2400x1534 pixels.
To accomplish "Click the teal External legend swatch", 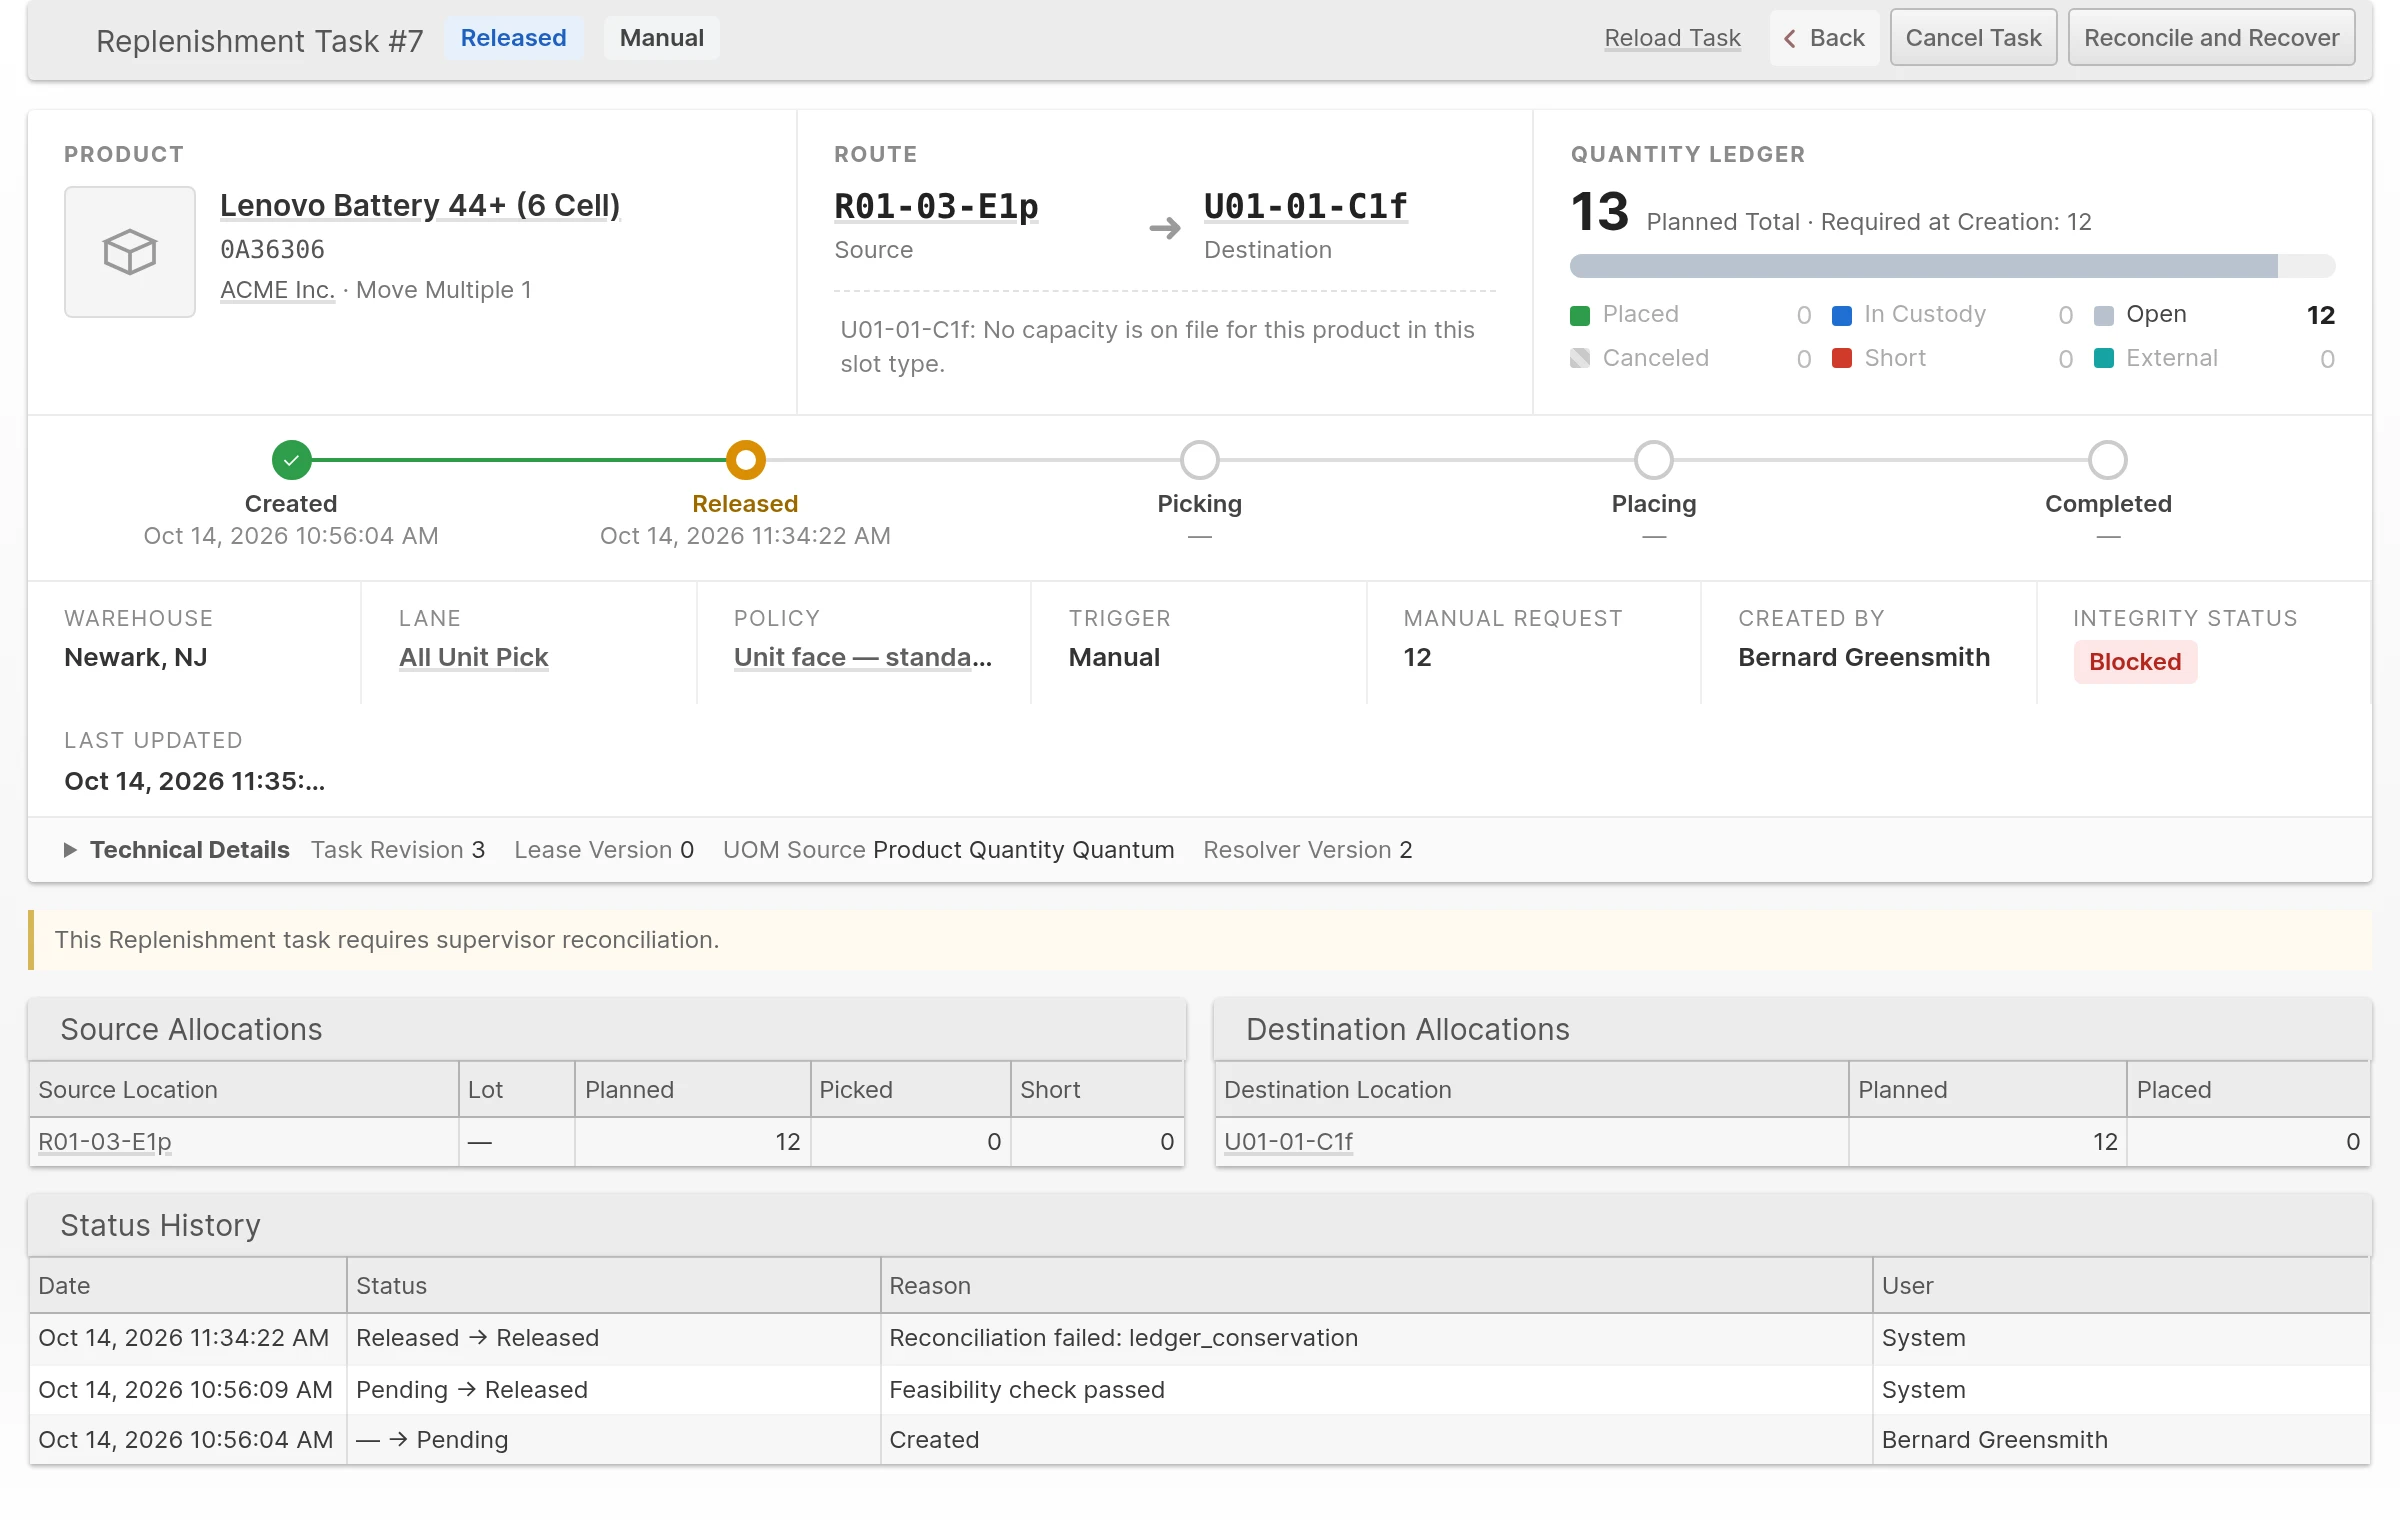I will 2104,358.
